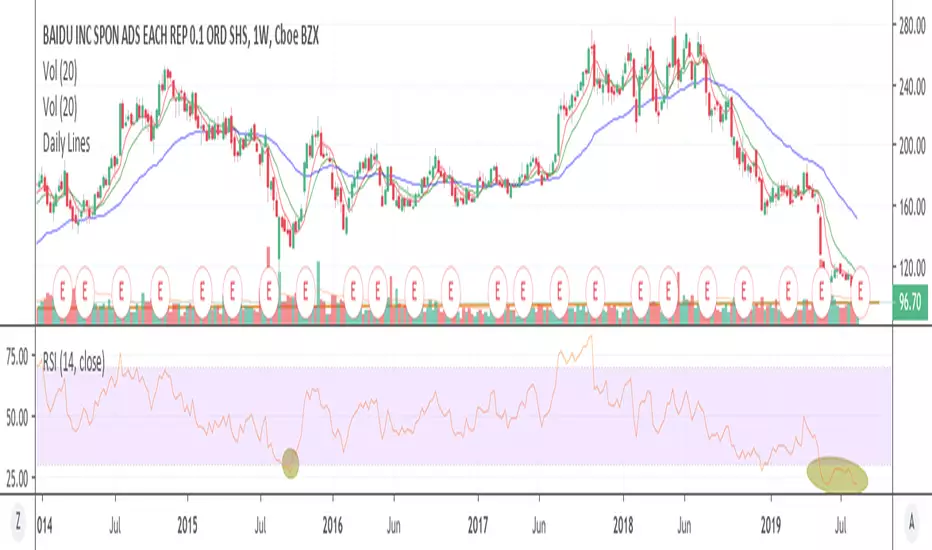Click the green 96.70 current price tag
The width and height of the screenshot is (932, 550).
coord(909,302)
